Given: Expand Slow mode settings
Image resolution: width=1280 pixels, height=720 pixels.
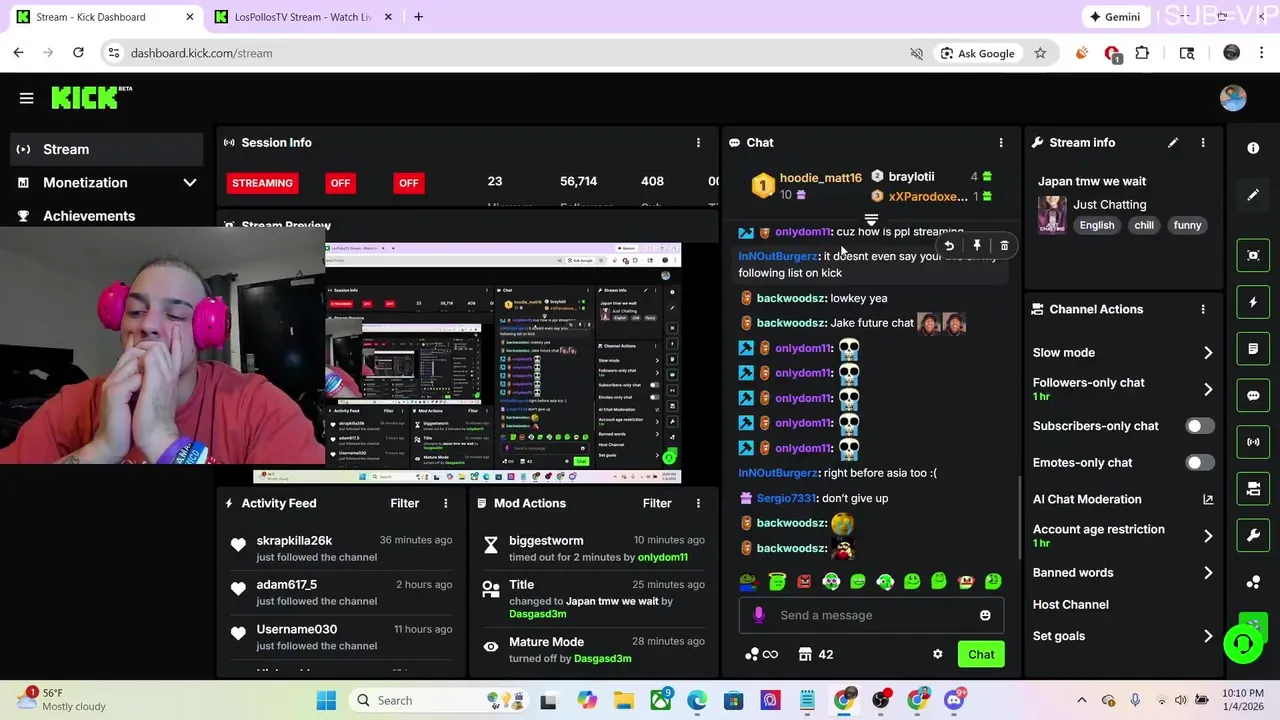Looking at the screenshot, I should point(1123,352).
